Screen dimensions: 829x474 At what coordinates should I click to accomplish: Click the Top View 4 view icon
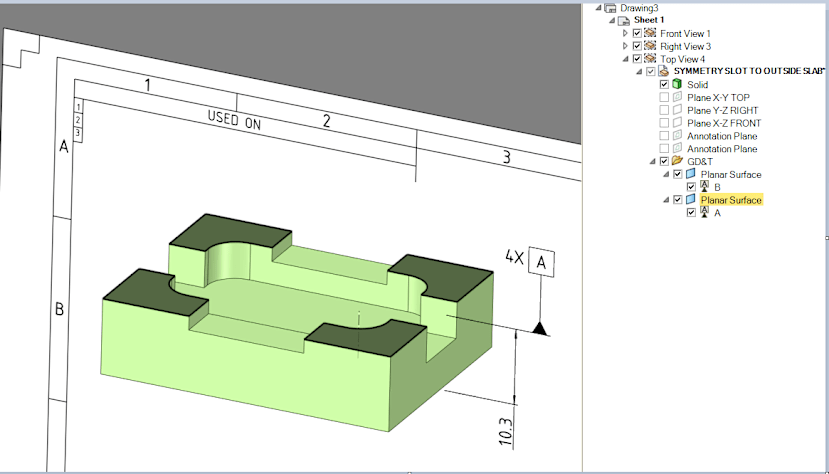650,59
